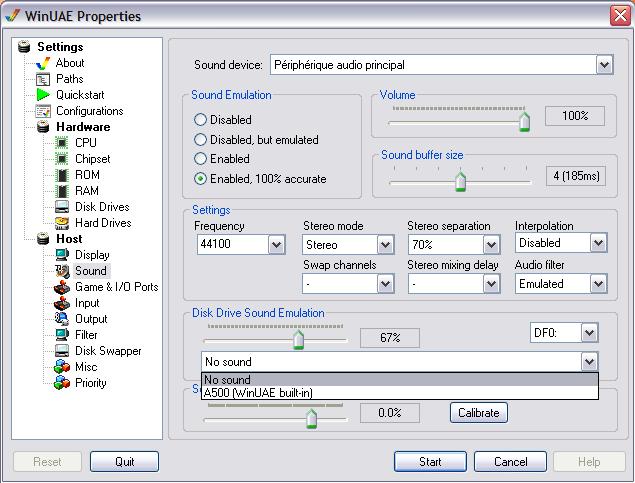Click the Hard Drives disk icon
The image size is (635, 483).
[62, 223]
